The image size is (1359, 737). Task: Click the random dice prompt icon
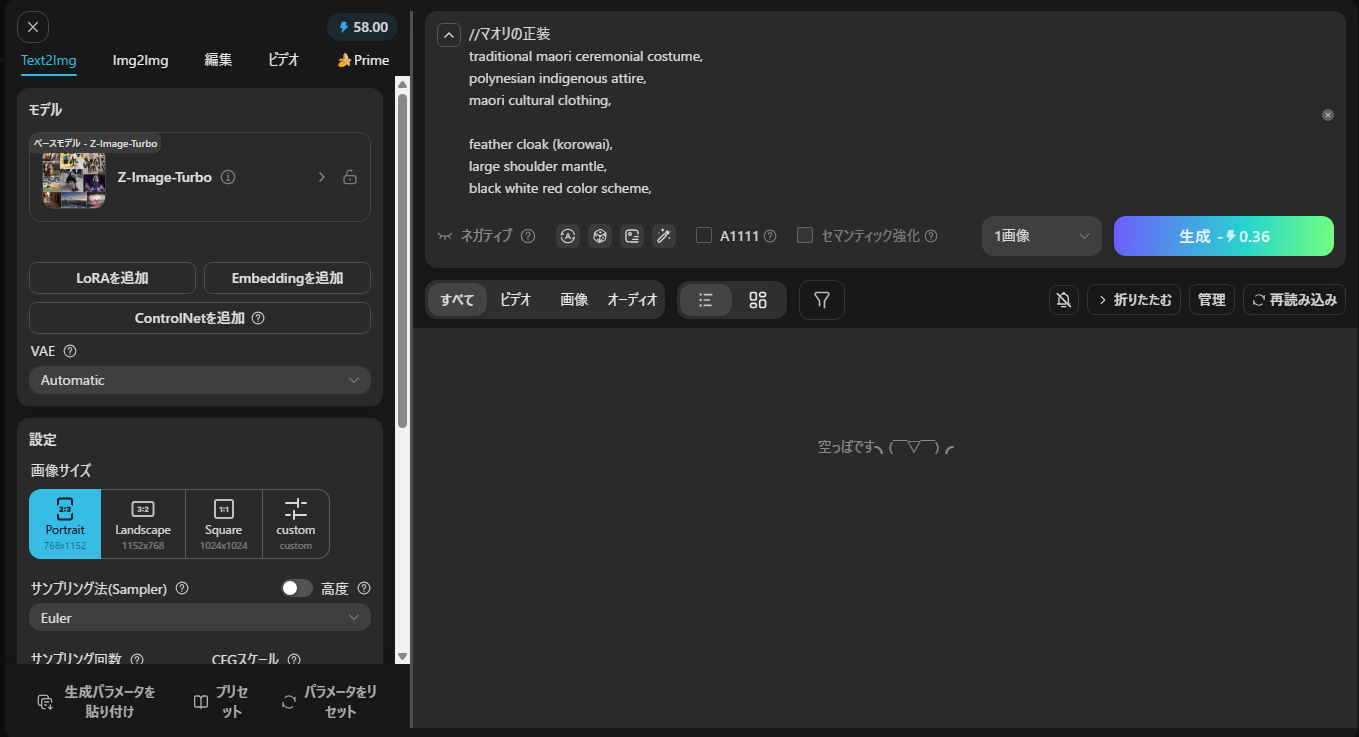[x=600, y=236]
